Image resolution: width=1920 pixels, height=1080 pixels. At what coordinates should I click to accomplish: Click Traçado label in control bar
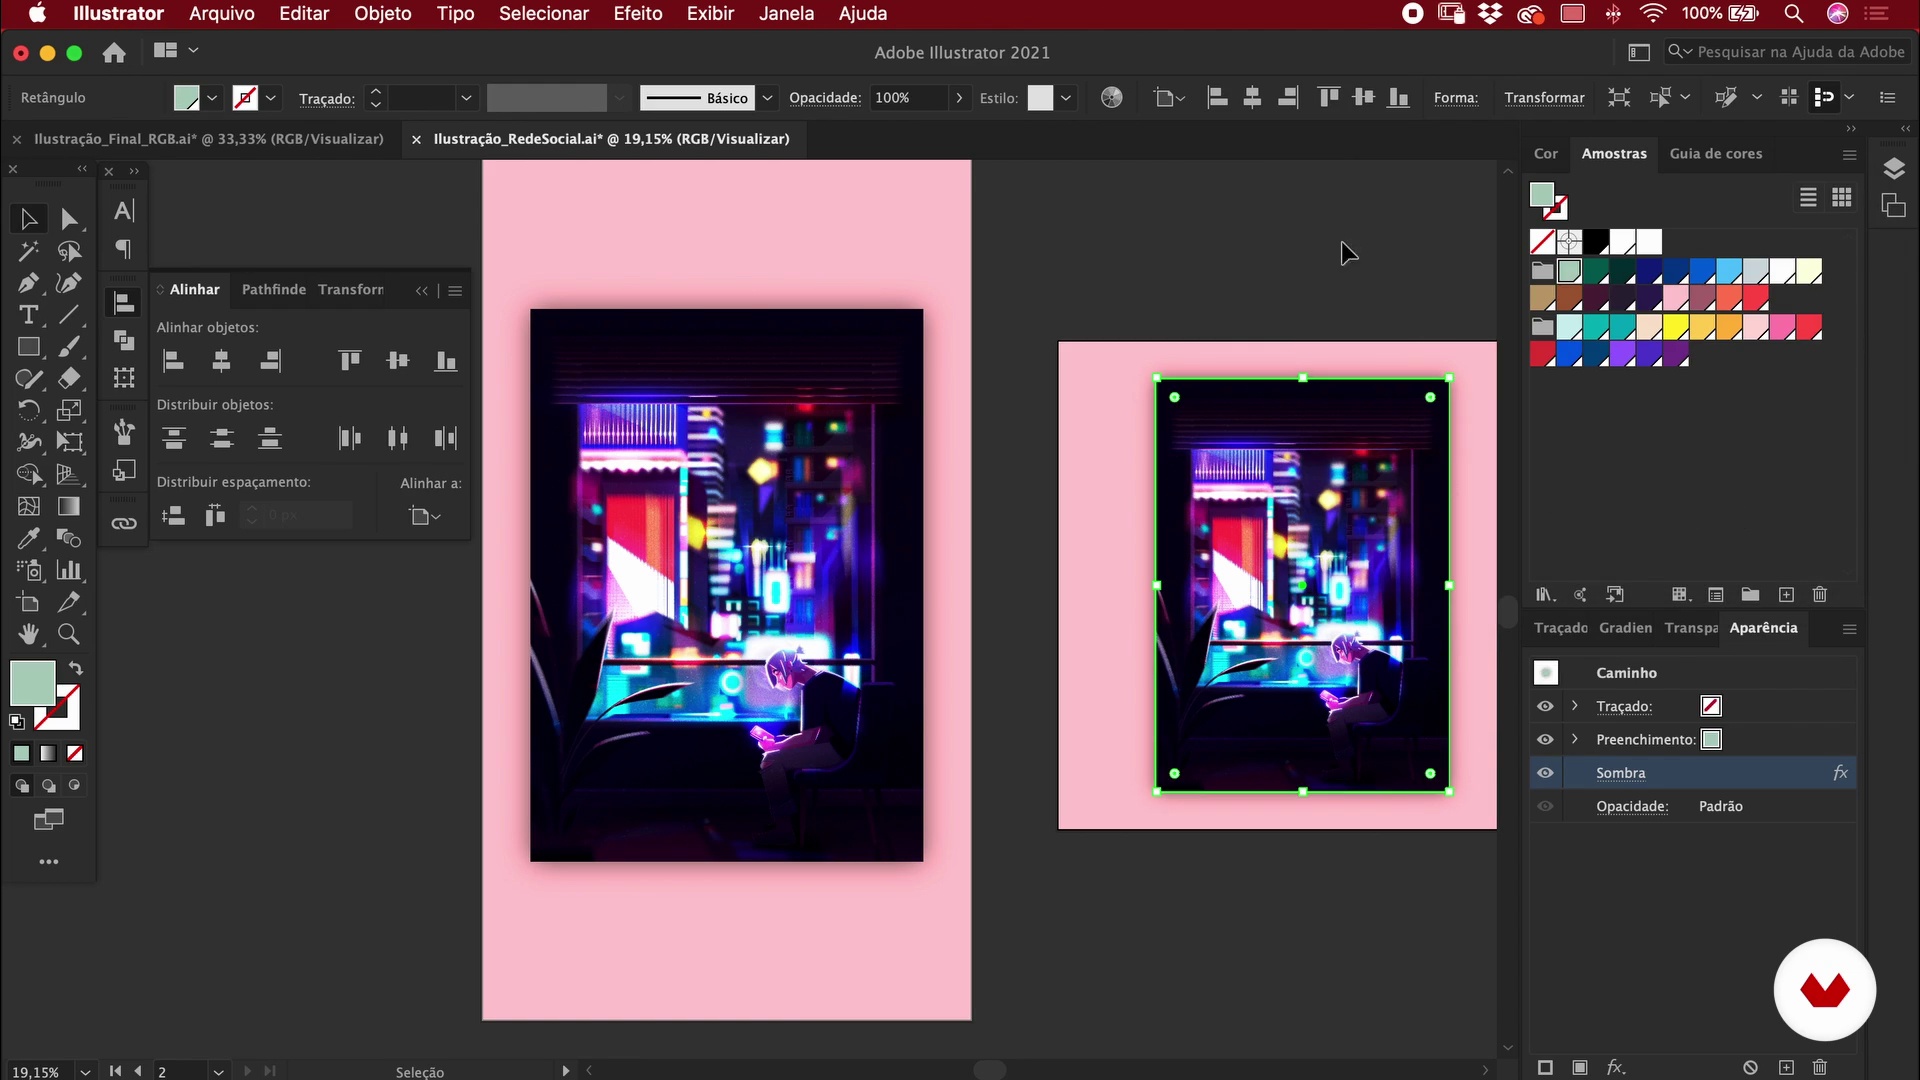point(327,98)
